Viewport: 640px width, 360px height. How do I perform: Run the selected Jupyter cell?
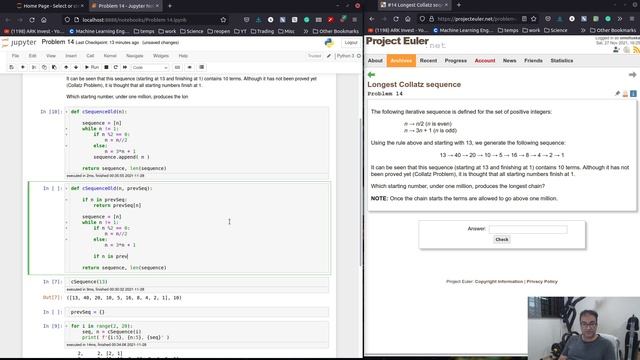[x=92, y=67]
